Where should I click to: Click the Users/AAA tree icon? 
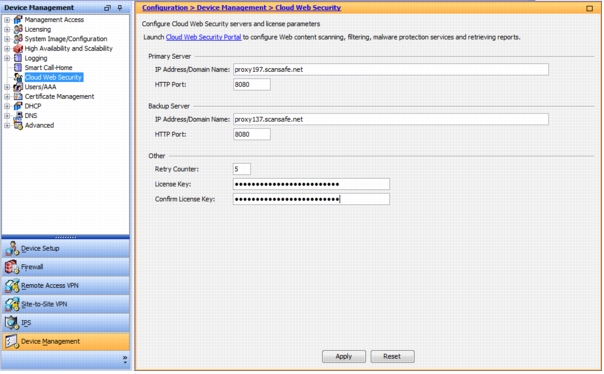click(x=18, y=87)
